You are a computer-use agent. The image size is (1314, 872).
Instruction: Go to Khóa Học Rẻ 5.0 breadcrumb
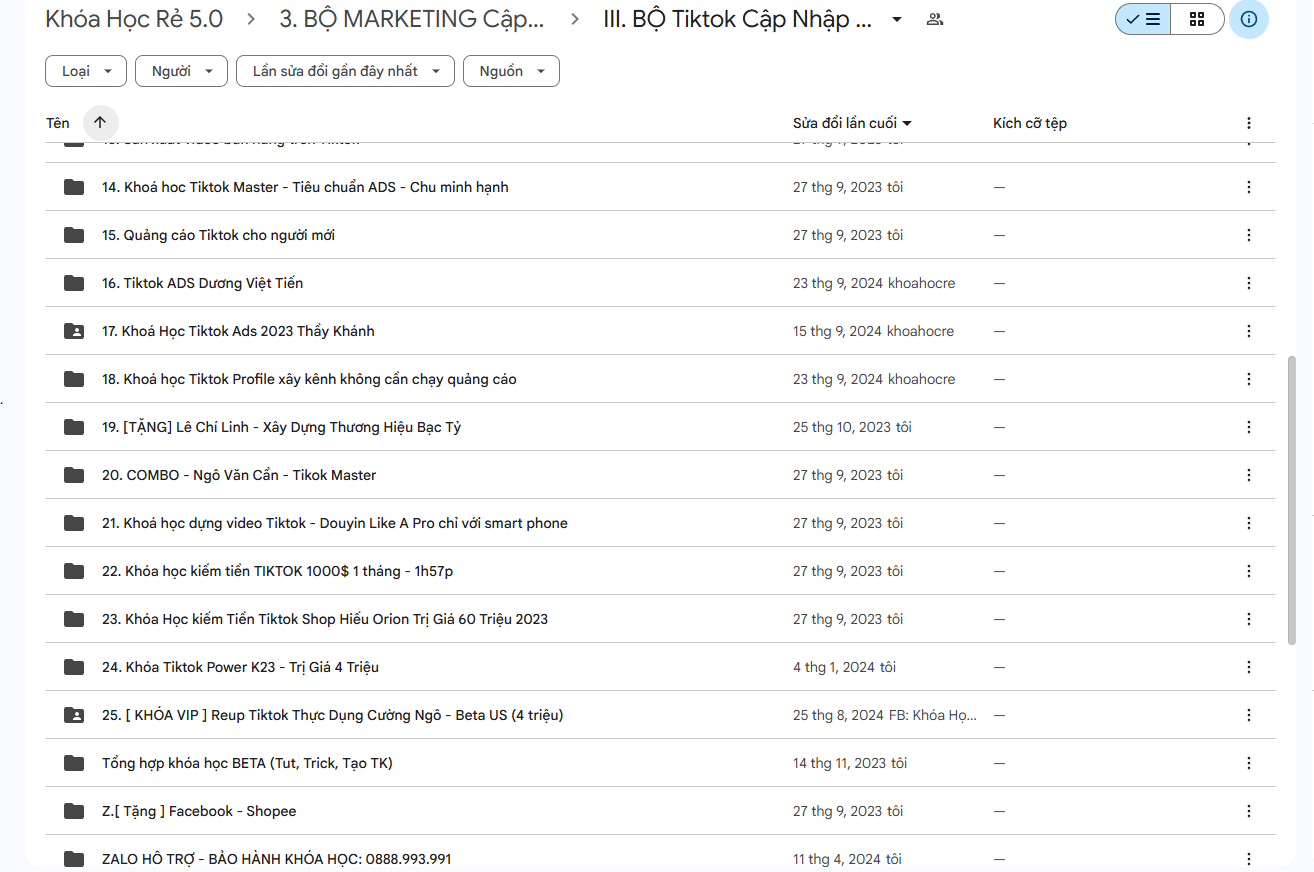coord(134,19)
